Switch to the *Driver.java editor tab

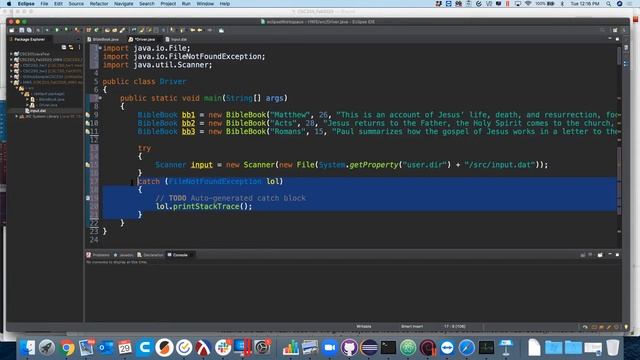[145, 39]
